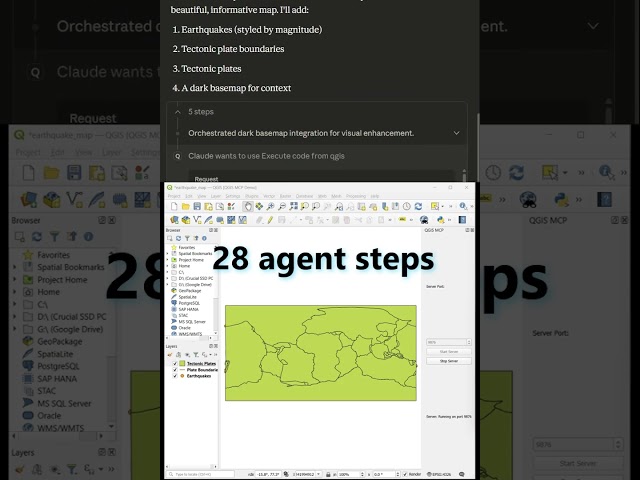Open the Python Console icon
This screenshot has height=480, width=640.
pyautogui.click(x=440, y=220)
